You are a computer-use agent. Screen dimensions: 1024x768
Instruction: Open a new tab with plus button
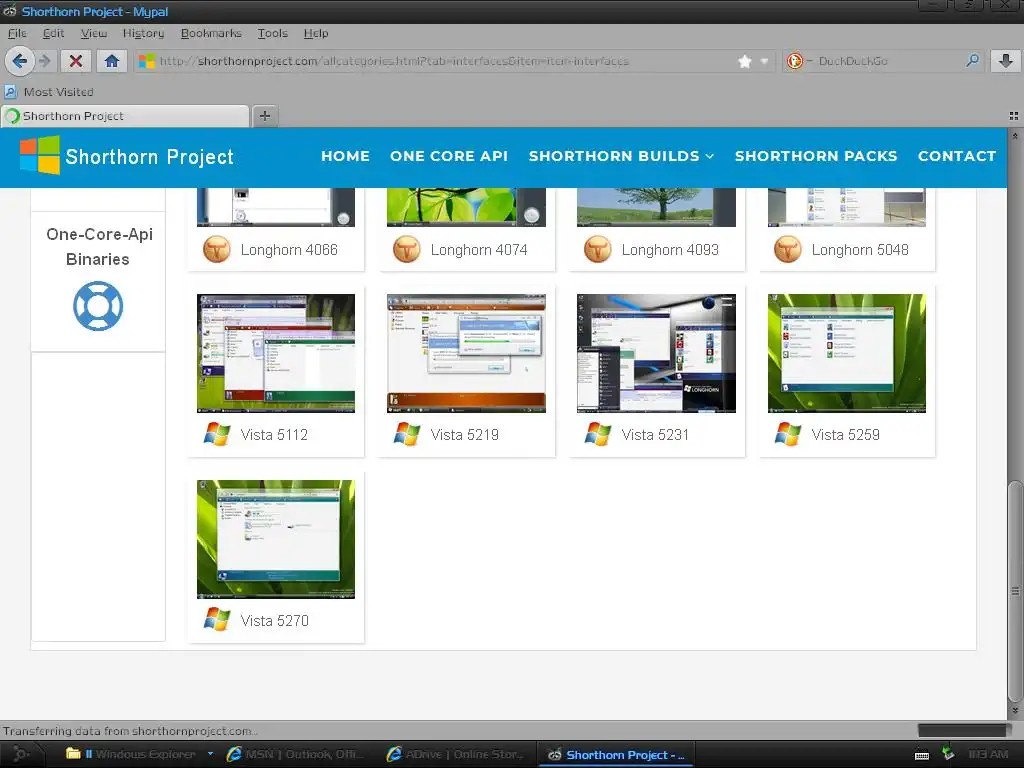tap(264, 116)
